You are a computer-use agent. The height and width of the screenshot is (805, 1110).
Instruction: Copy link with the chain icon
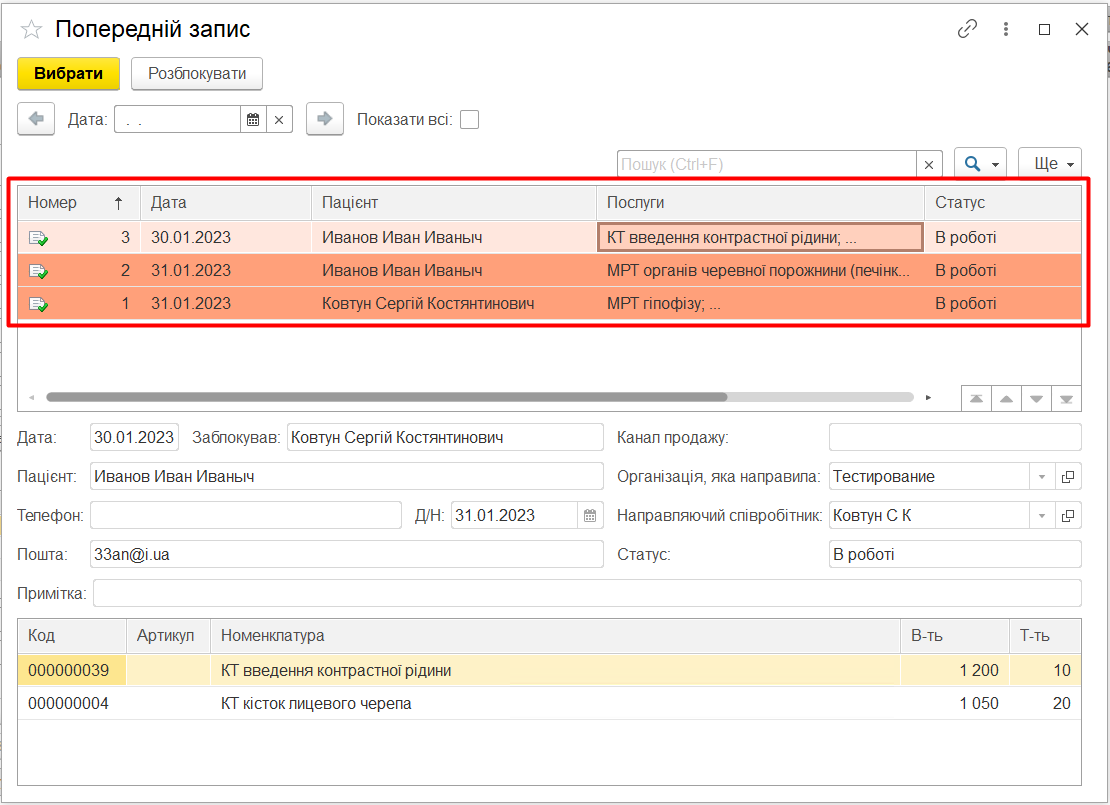pyautogui.click(x=967, y=29)
